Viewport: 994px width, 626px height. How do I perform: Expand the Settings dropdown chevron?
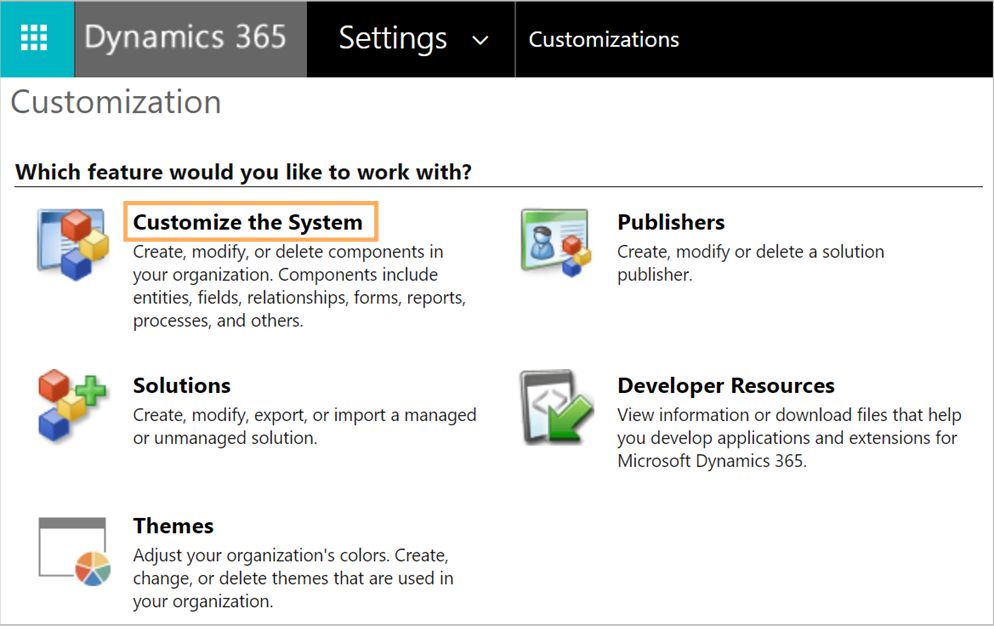481,41
